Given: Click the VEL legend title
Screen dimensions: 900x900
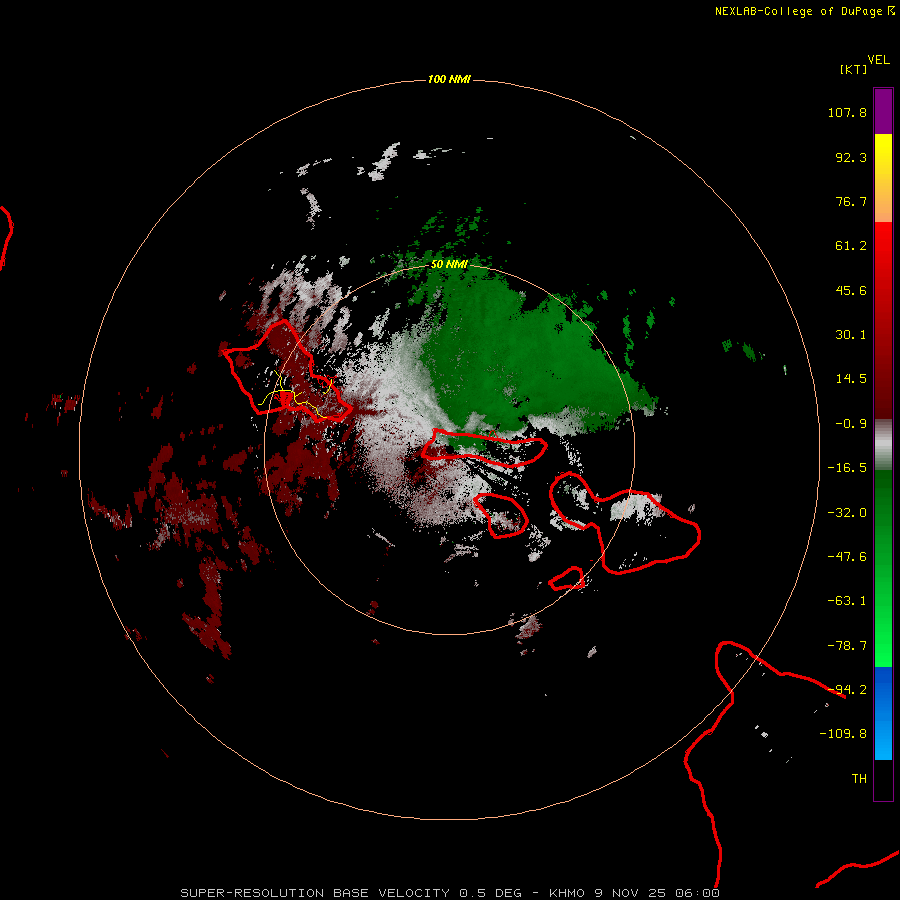Looking at the screenshot, I should click(878, 60).
